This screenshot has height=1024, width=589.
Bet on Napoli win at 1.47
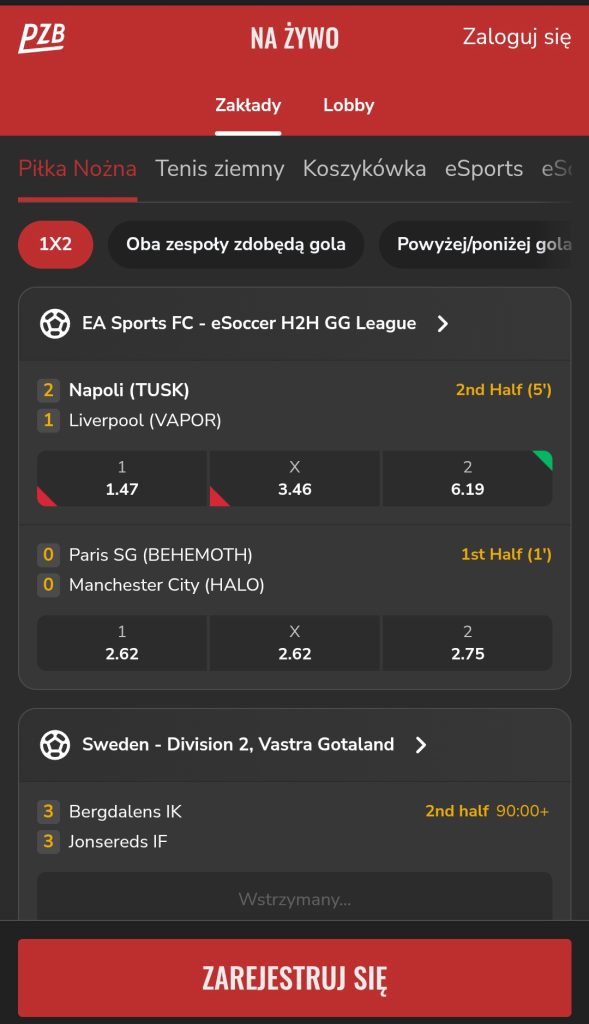click(122, 479)
